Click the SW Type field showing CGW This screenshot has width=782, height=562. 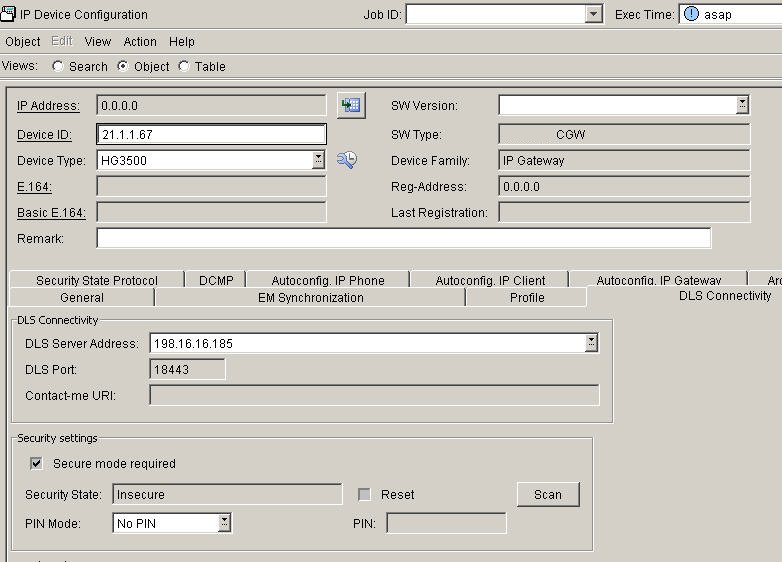pos(624,134)
